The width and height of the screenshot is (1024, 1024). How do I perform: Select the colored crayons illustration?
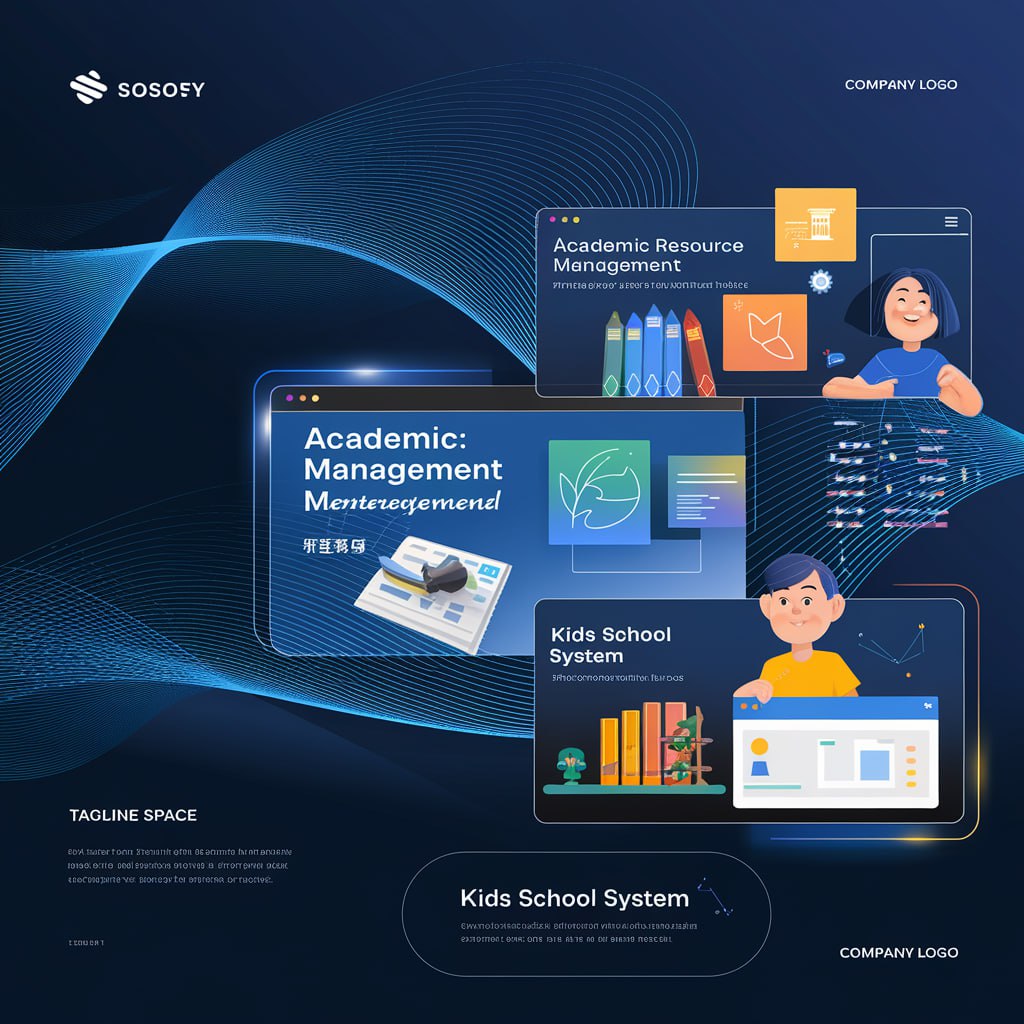tap(657, 352)
